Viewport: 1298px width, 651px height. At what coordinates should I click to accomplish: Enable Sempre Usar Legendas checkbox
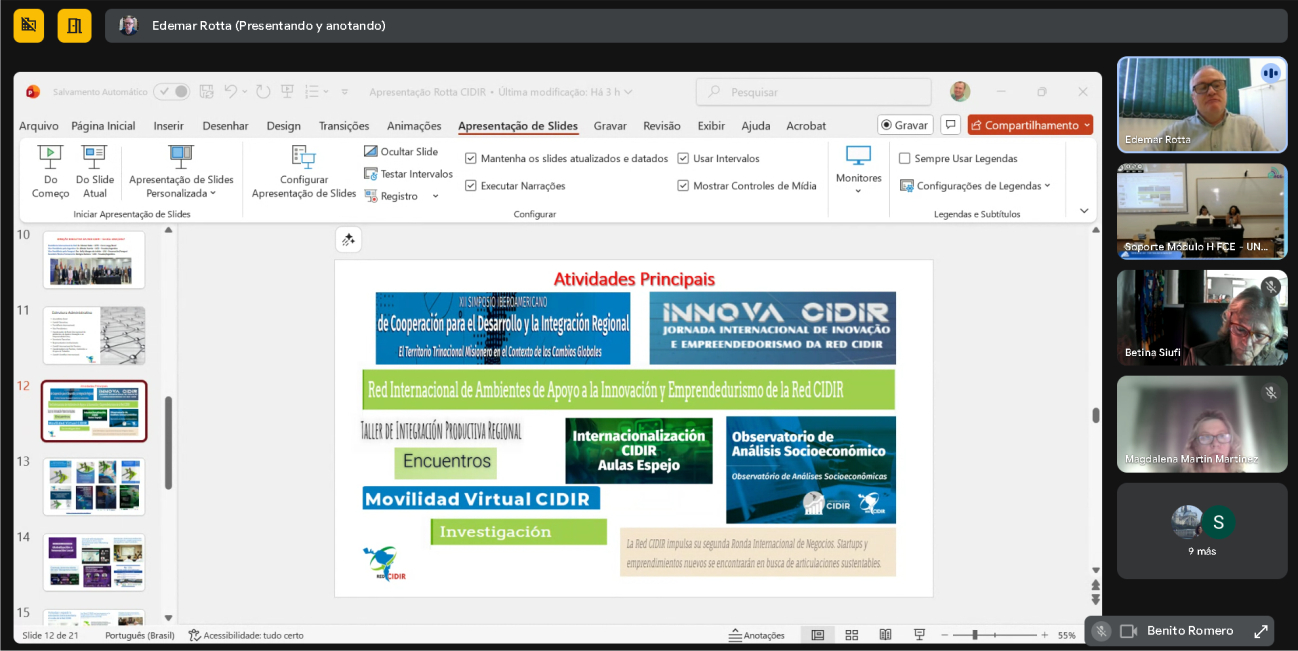click(905, 159)
